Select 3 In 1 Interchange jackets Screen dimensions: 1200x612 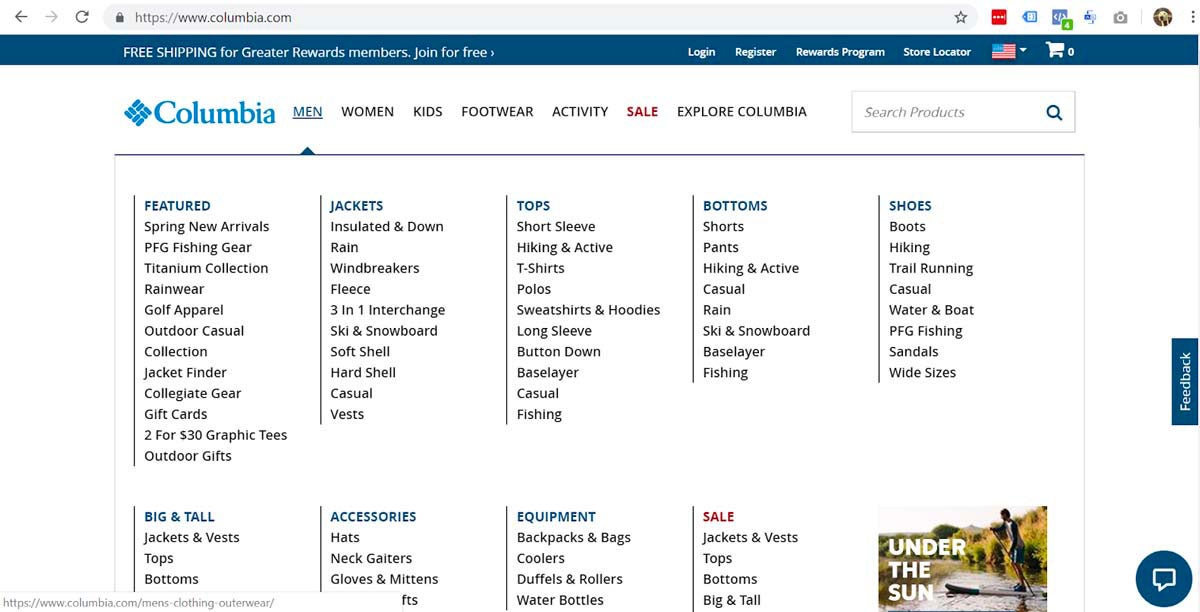coord(388,310)
